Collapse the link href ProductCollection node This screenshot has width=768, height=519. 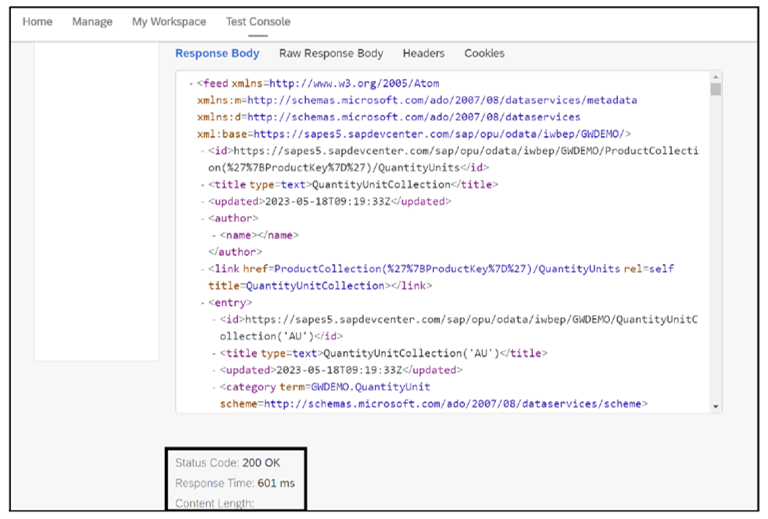[202, 269]
